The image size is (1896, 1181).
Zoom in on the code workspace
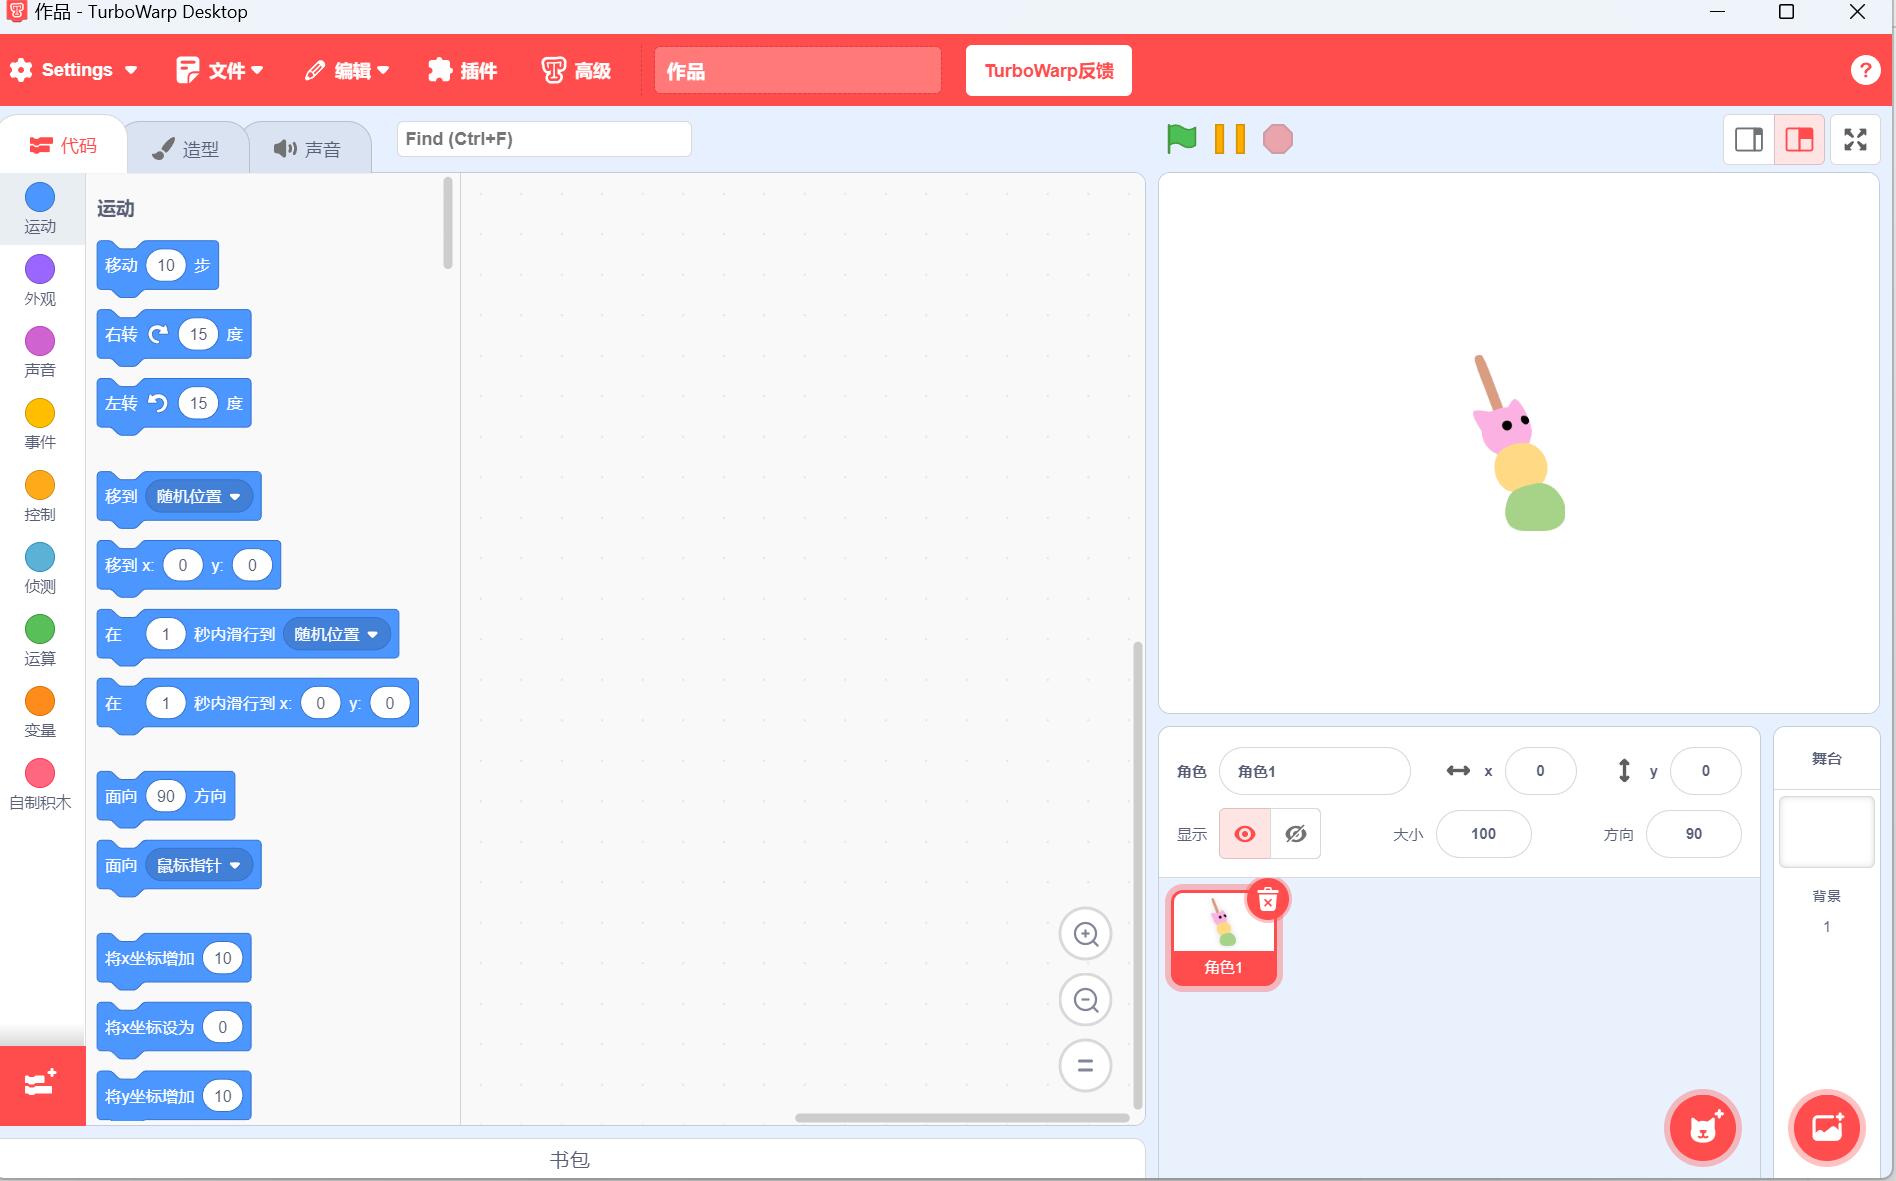tap(1085, 934)
